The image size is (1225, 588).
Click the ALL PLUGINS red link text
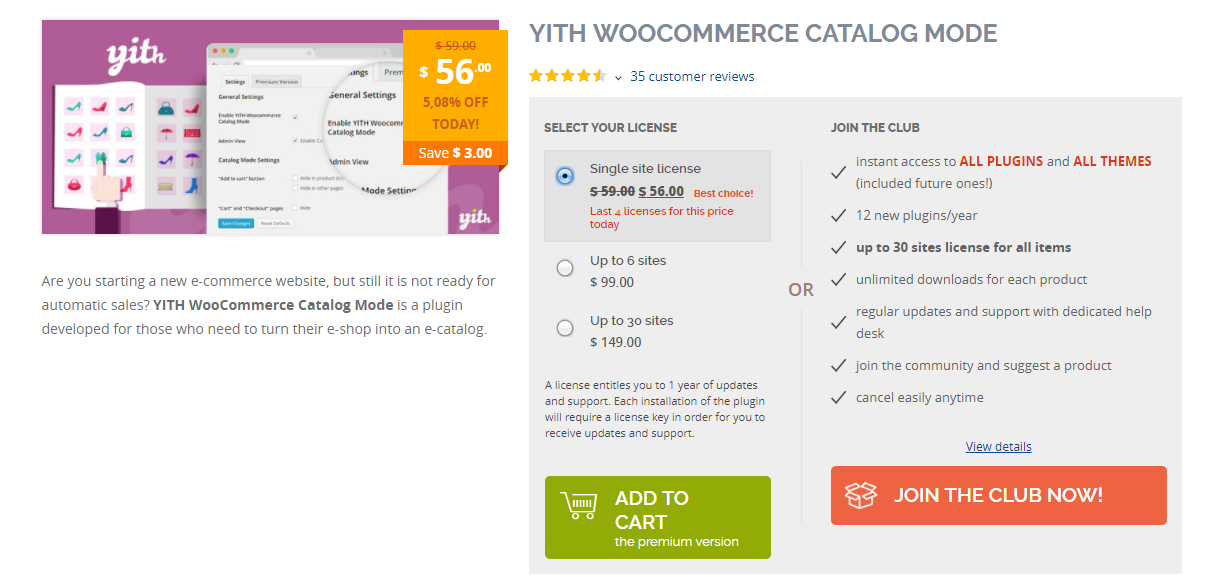(1001, 161)
